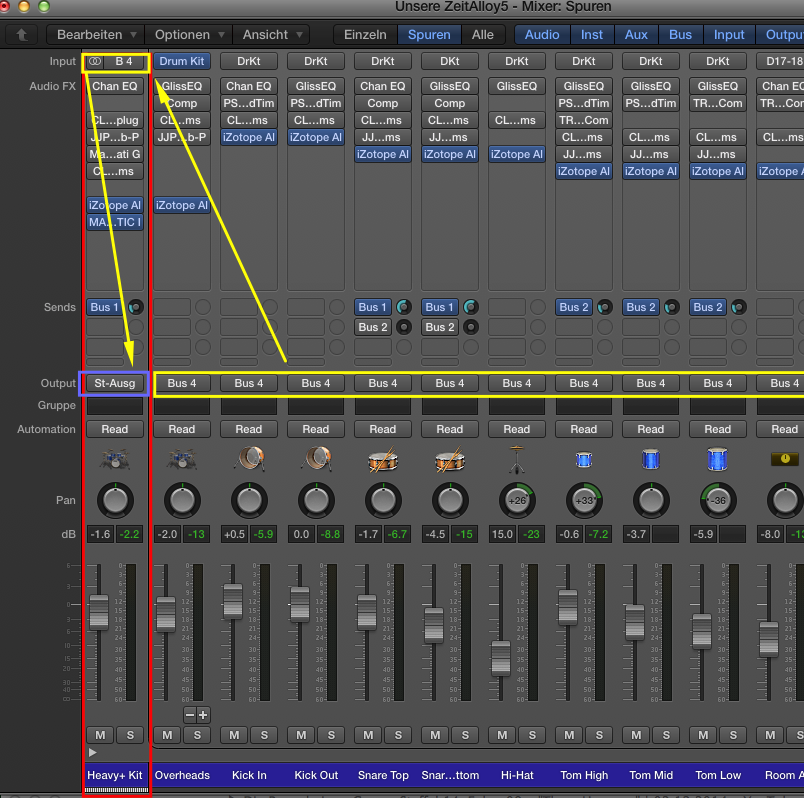Click the Snare Top Bus 1 send slot
The width and height of the screenshot is (804, 798).
click(373, 307)
